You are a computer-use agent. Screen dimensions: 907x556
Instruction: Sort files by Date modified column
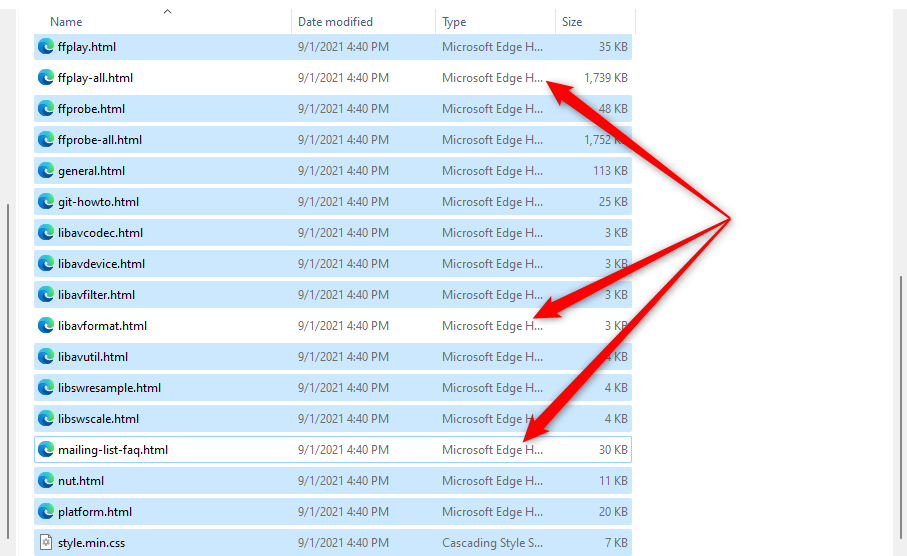click(x=335, y=22)
